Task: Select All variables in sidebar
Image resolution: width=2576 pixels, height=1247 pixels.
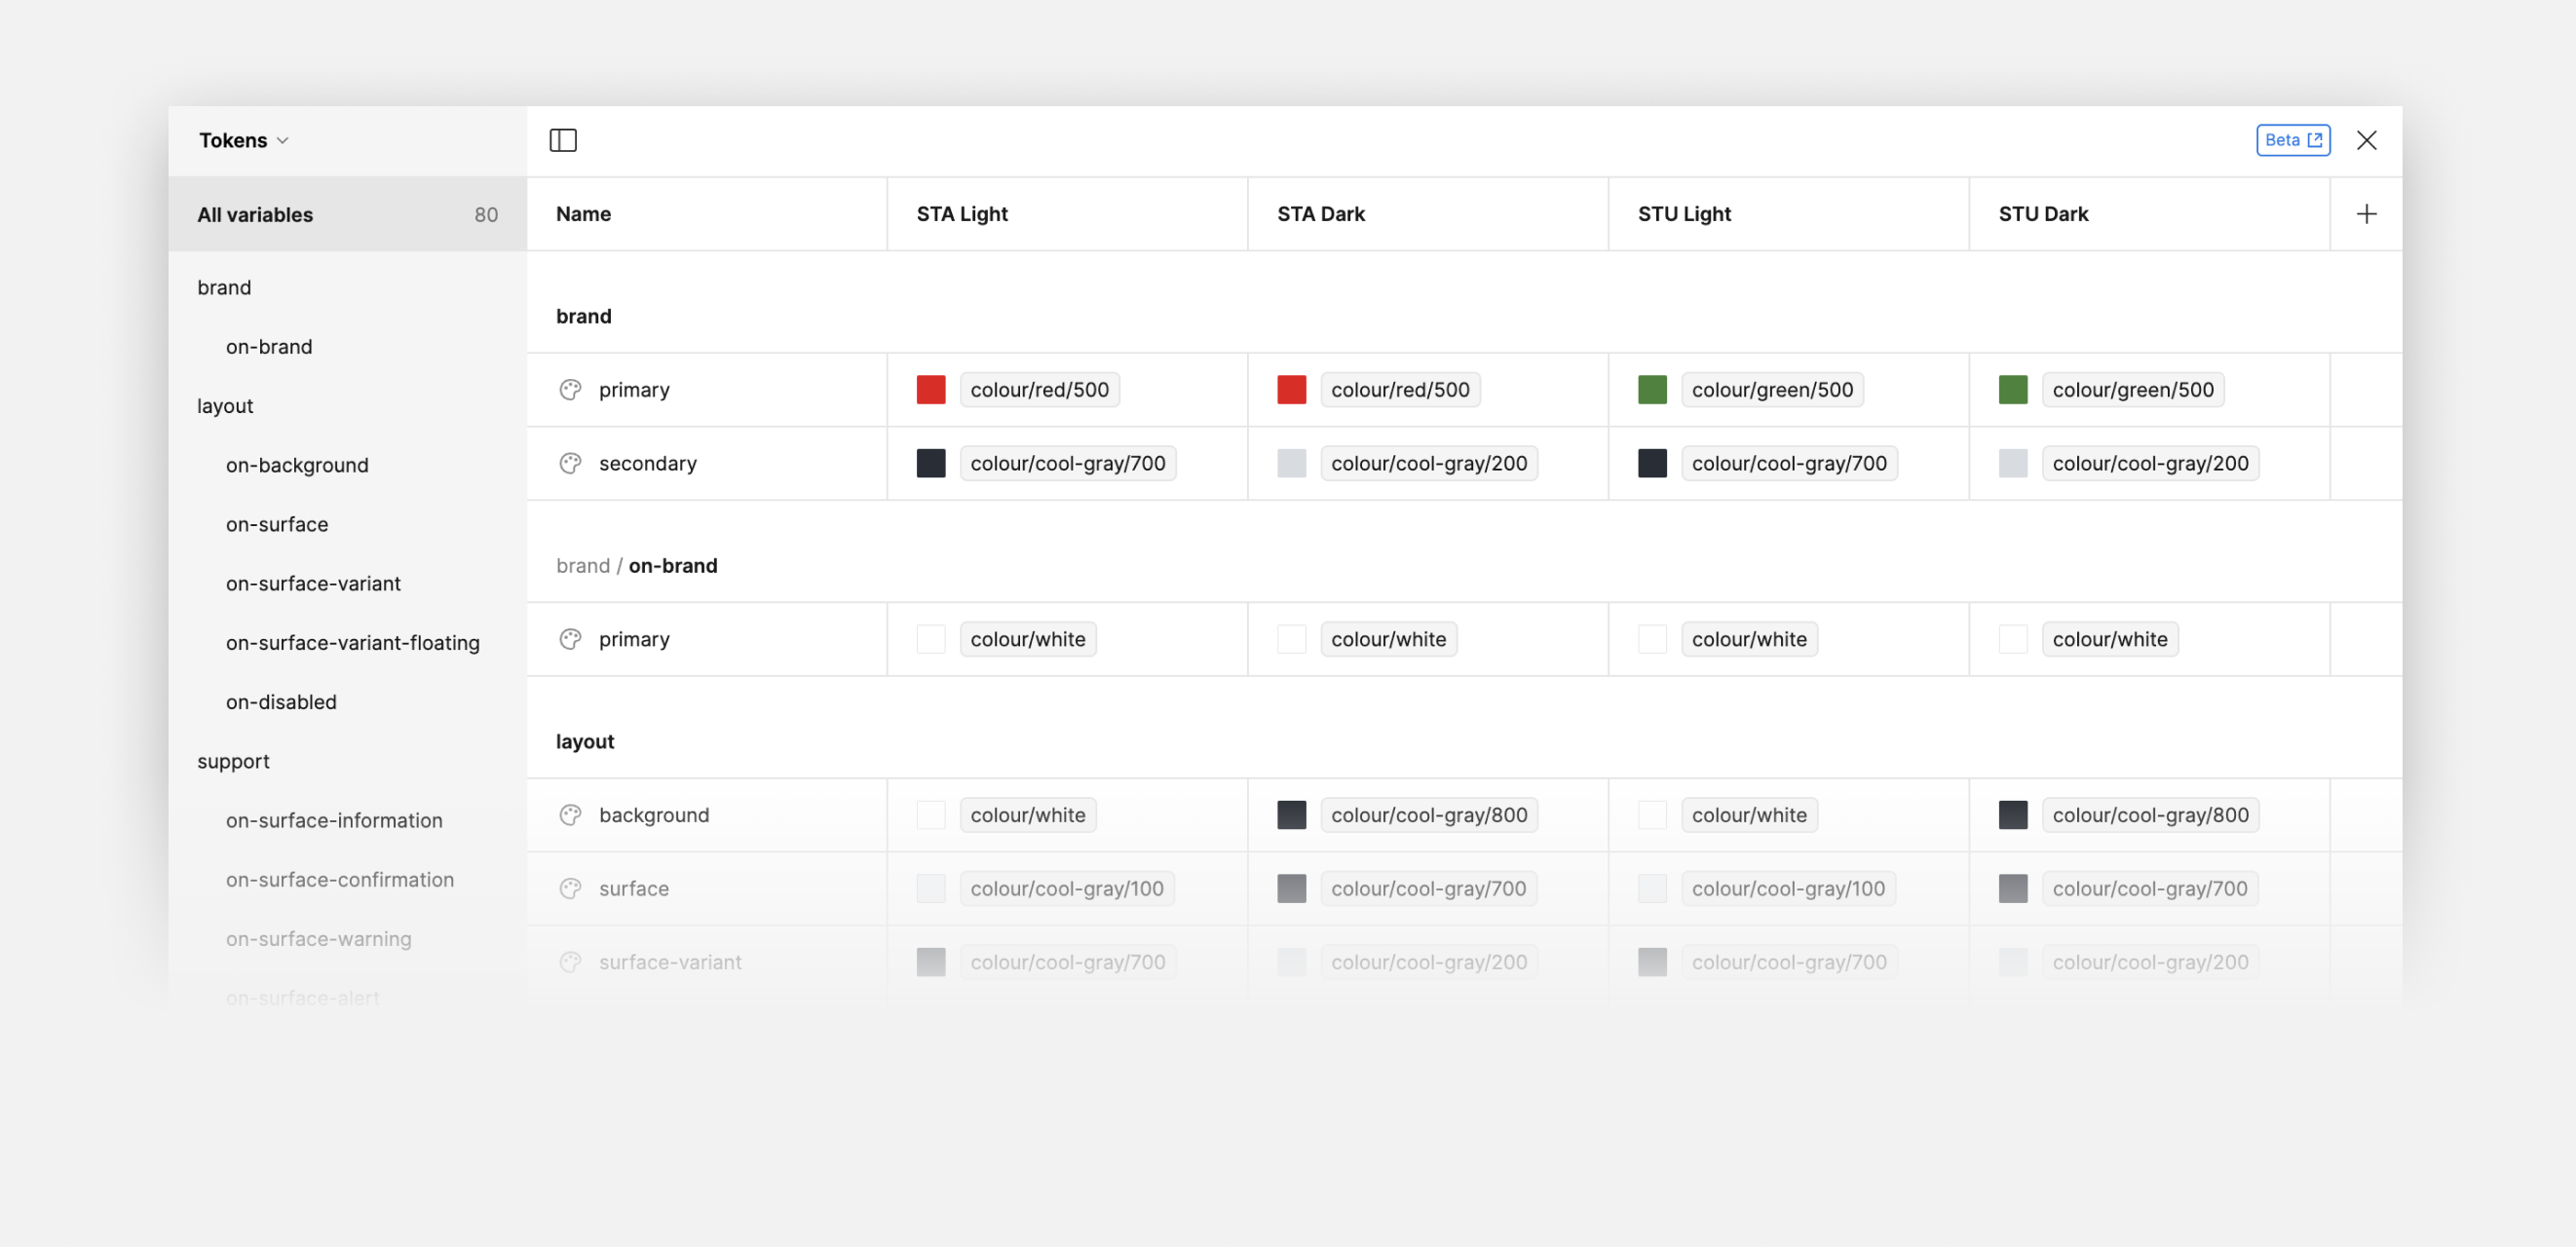Action: coord(347,214)
